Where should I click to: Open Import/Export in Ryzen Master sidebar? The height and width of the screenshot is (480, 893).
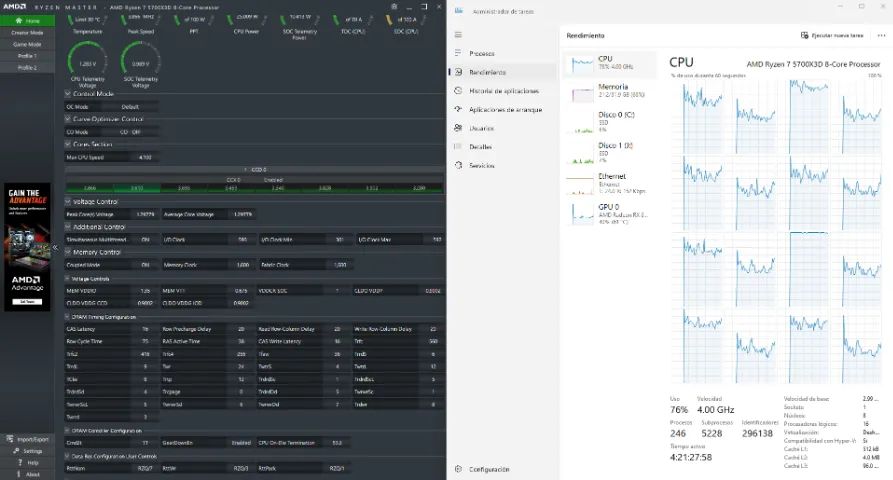[27, 440]
